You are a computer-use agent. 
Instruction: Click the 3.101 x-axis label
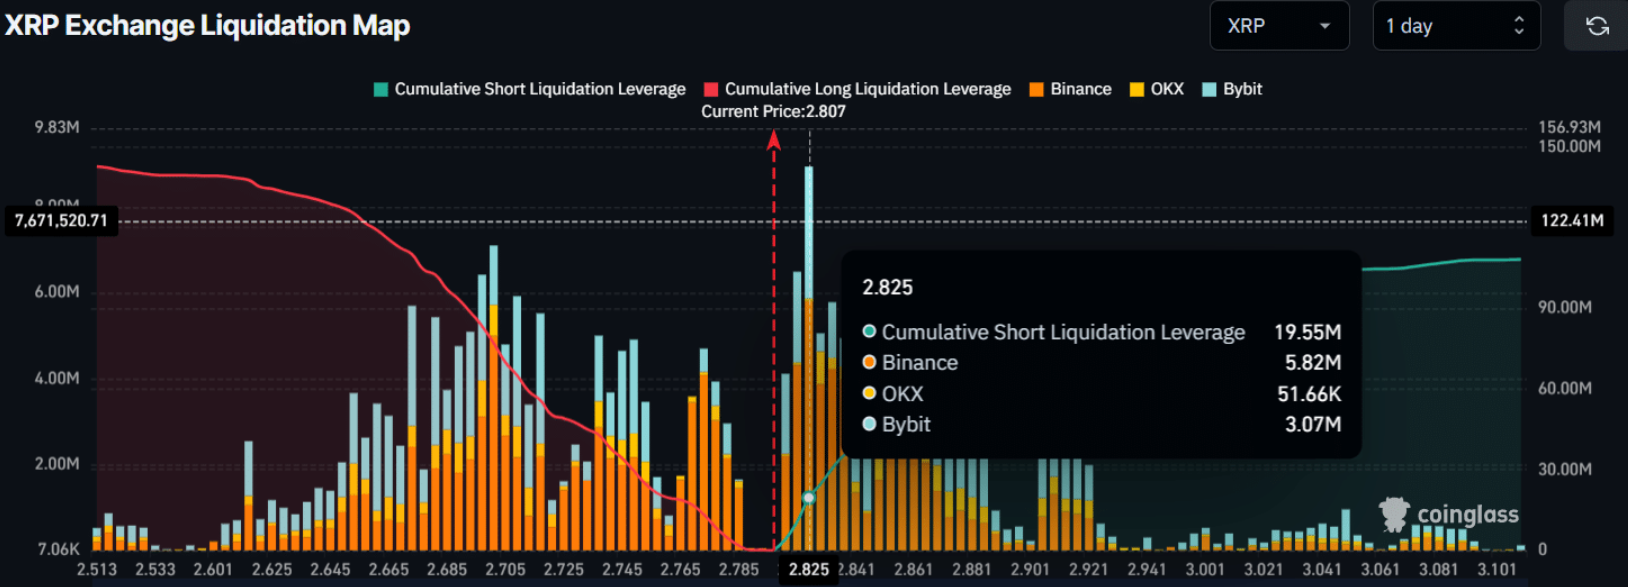pos(1497,569)
